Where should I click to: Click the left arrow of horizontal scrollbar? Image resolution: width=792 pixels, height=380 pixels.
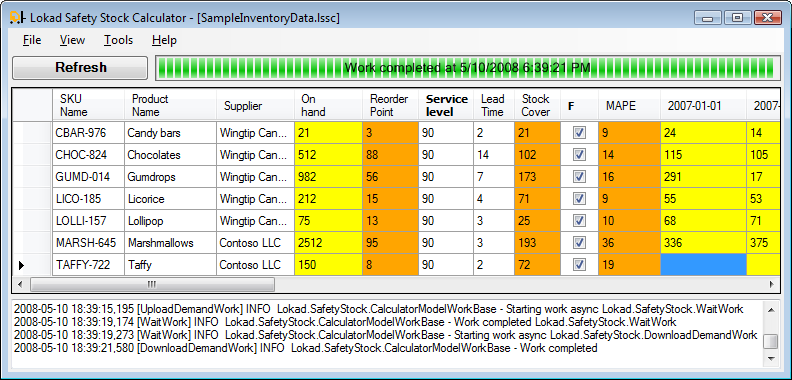tap(20, 284)
